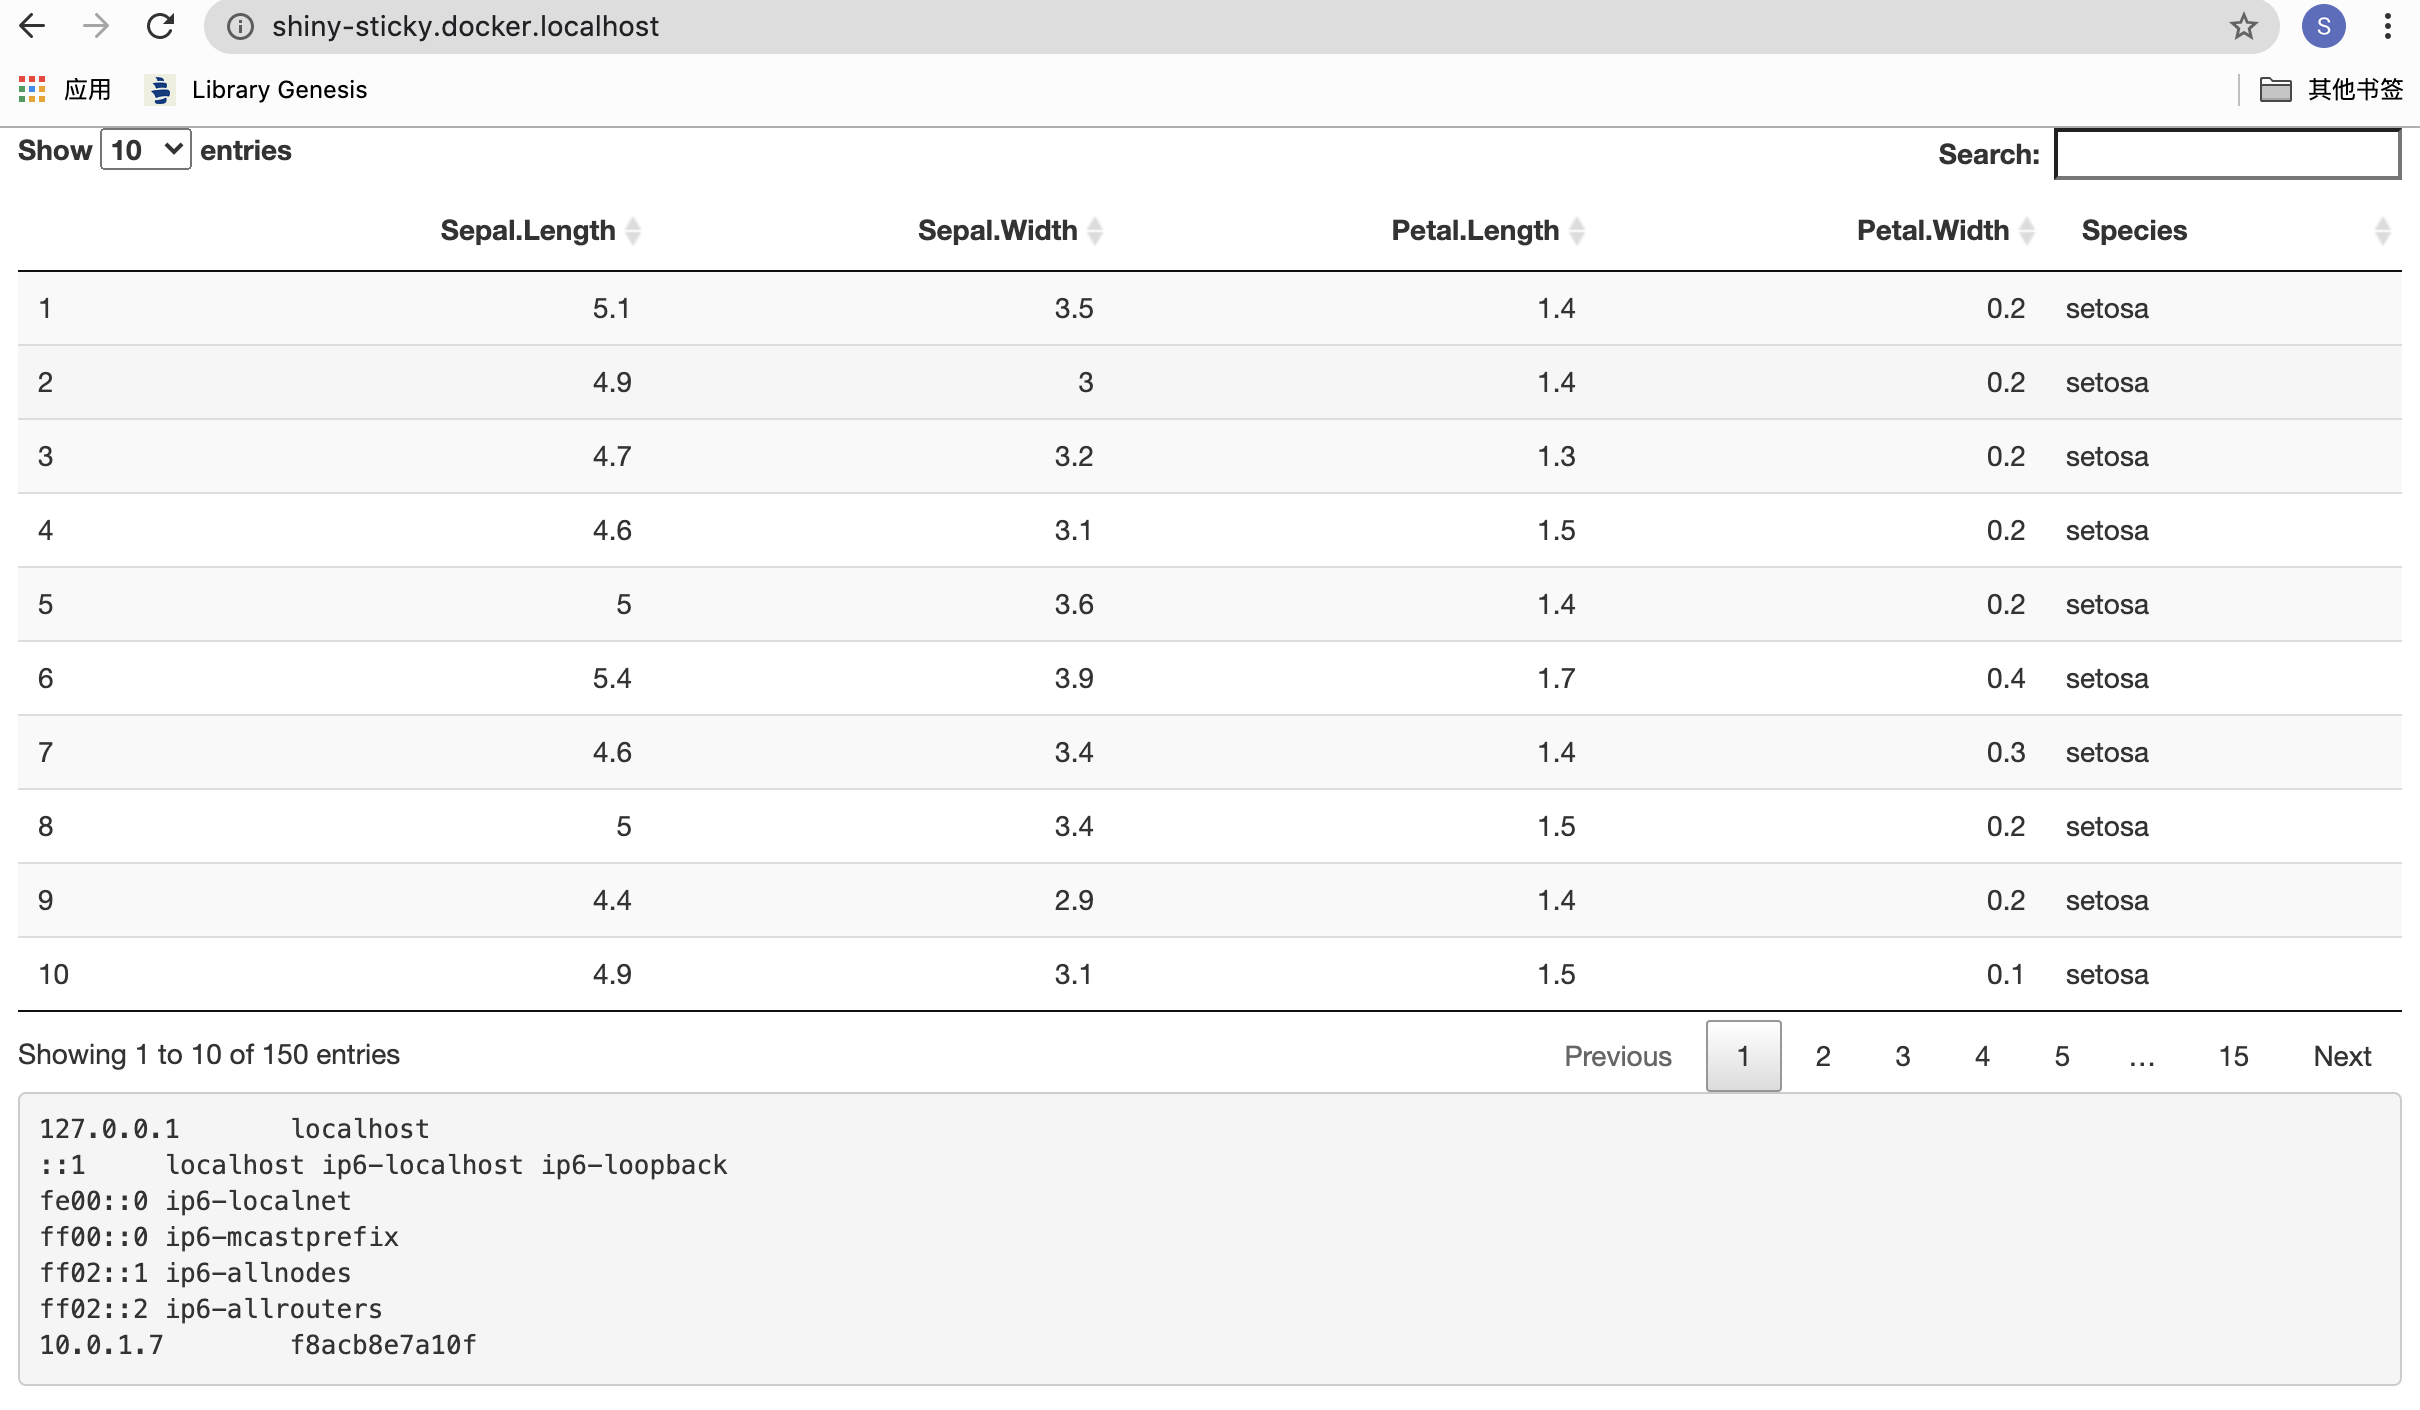The image size is (2420, 1410).
Task: Bookmark this page with the star icon
Action: click(x=2243, y=26)
